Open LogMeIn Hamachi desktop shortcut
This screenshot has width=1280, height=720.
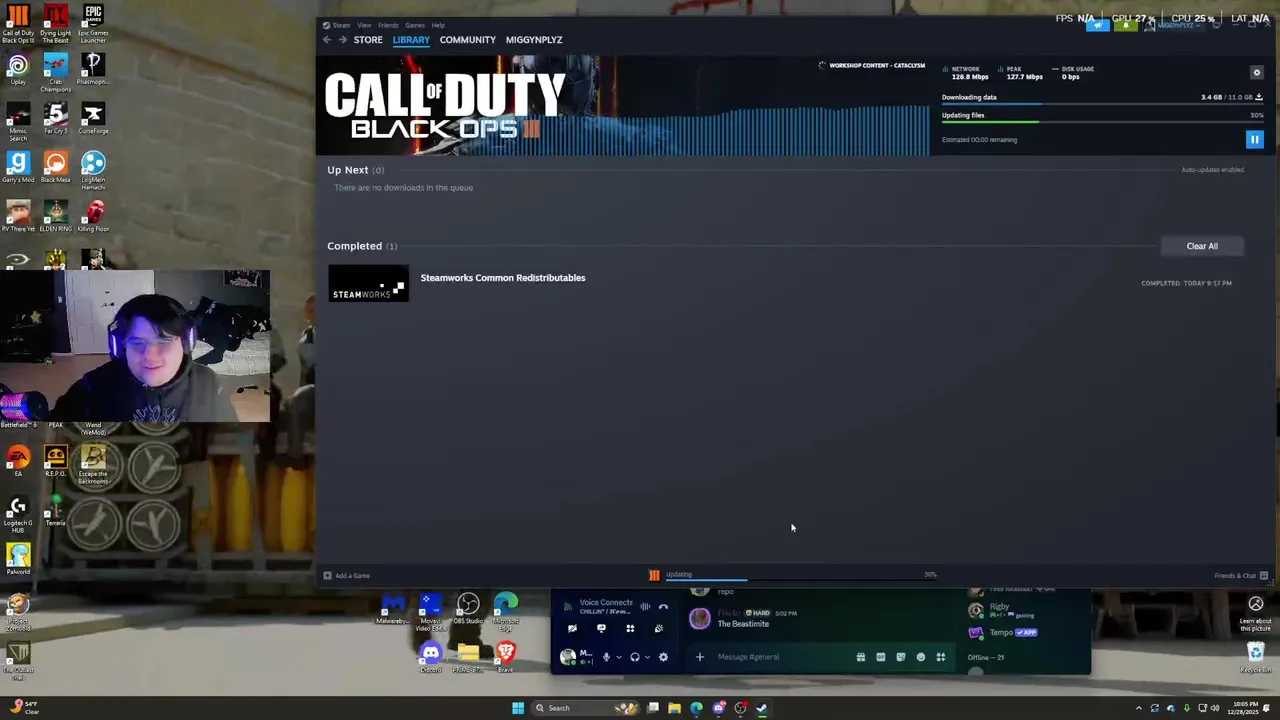tap(93, 170)
